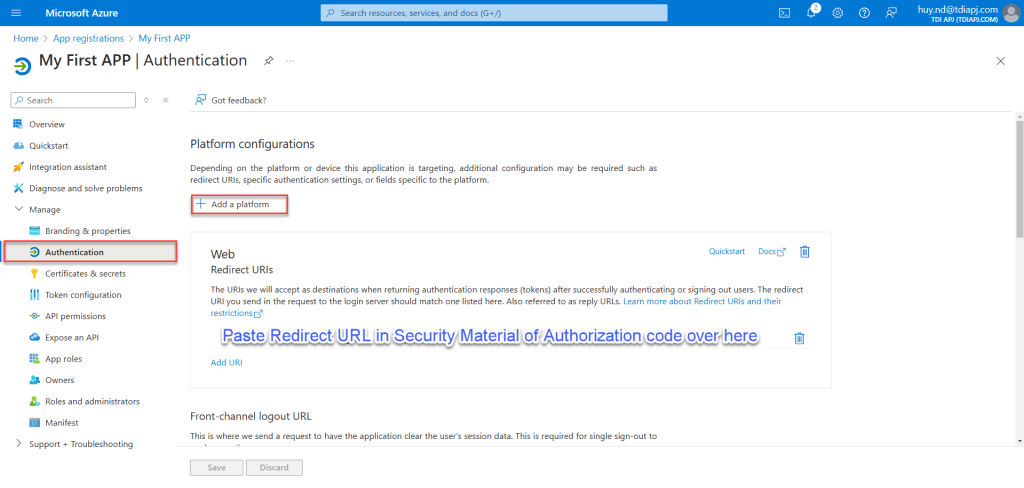Delete the Web platform configuration
1024x488 pixels.
point(805,252)
